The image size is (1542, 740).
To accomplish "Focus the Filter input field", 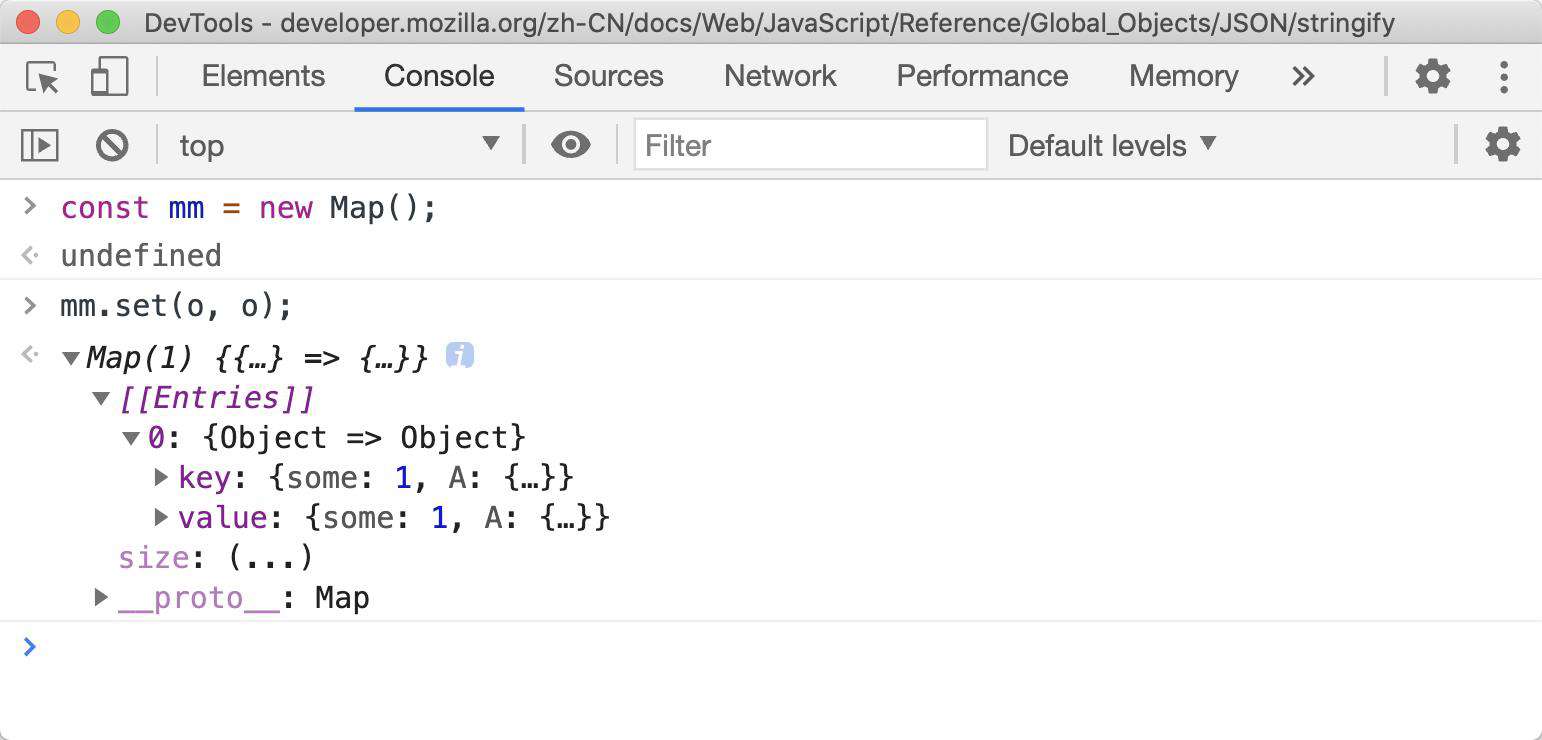I will 811,145.
